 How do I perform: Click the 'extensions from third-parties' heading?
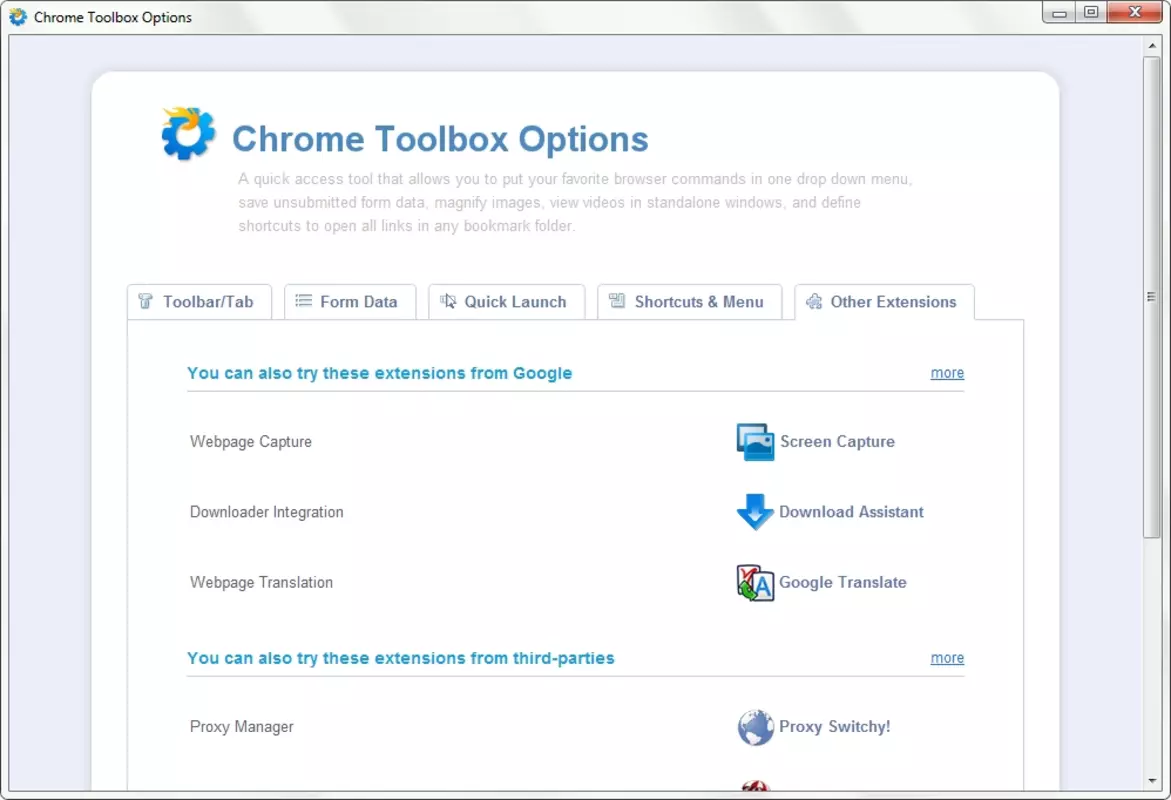coord(400,658)
